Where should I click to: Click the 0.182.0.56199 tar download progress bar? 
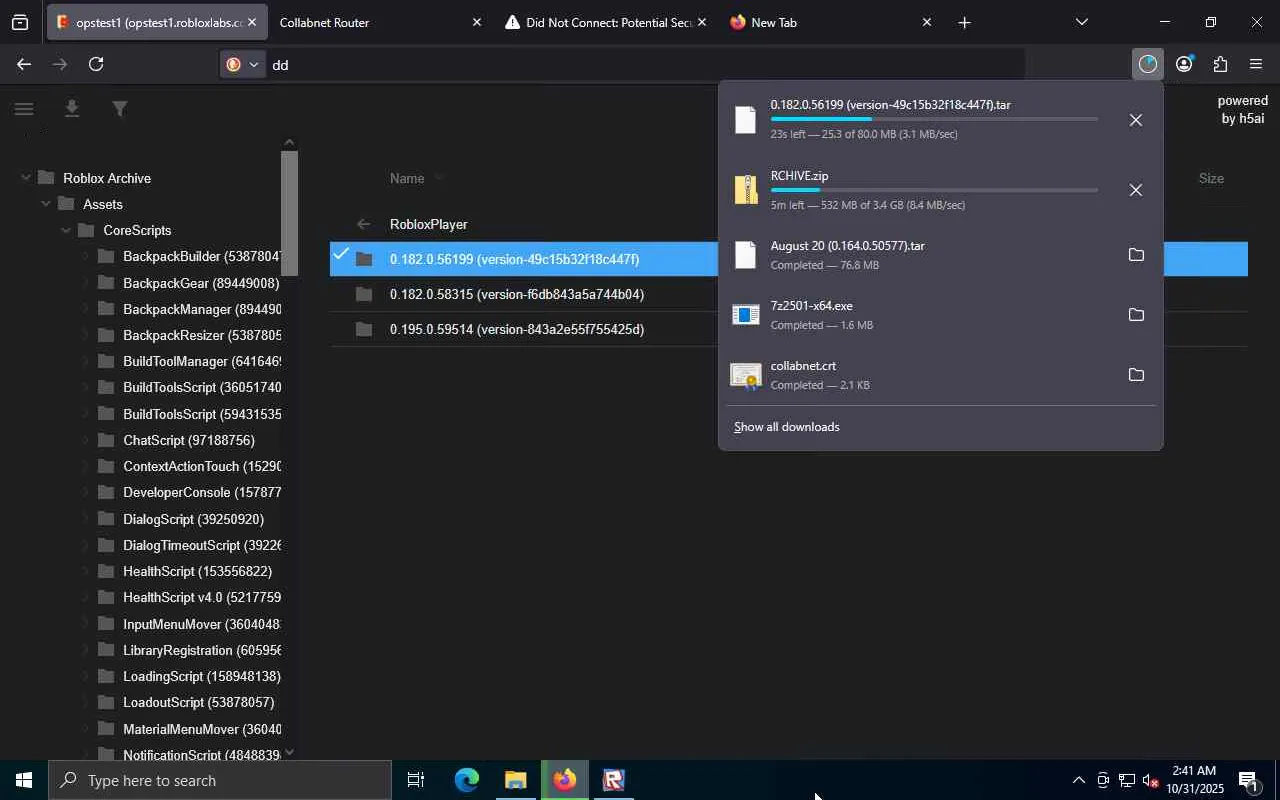(934, 119)
